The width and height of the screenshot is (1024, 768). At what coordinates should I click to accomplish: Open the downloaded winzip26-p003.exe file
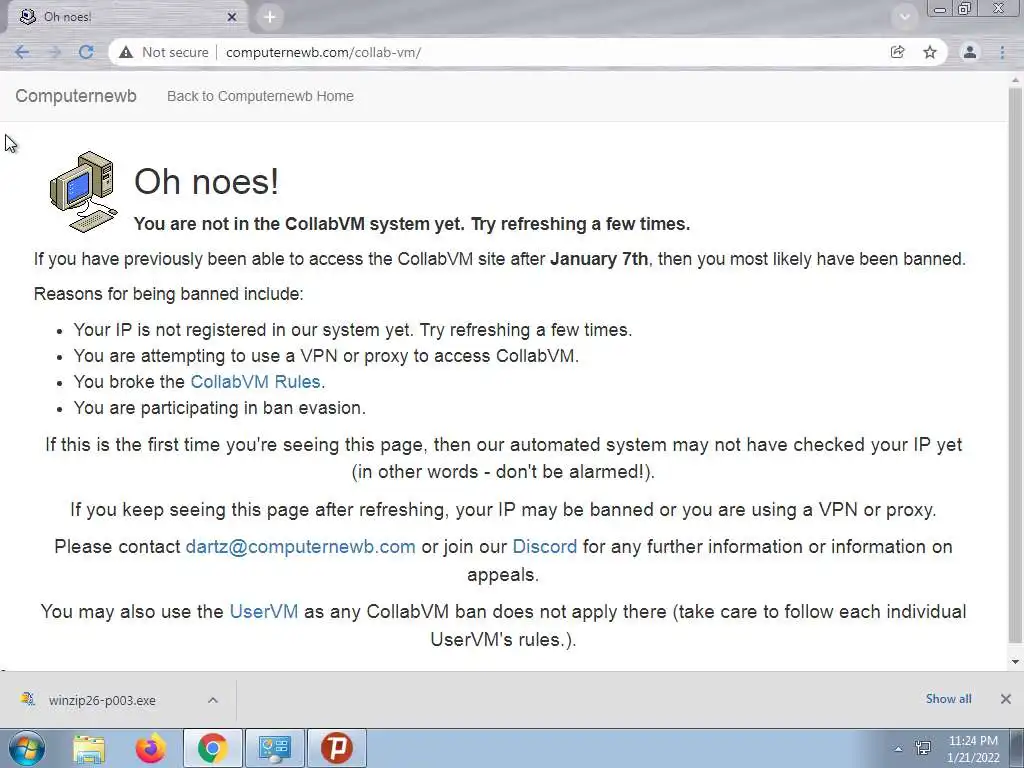click(102, 700)
